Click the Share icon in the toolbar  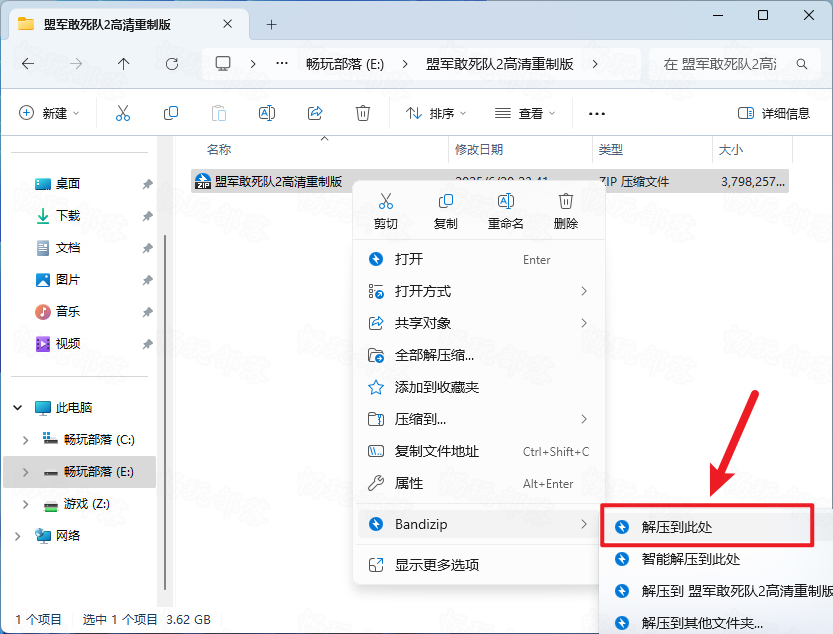(315, 113)
